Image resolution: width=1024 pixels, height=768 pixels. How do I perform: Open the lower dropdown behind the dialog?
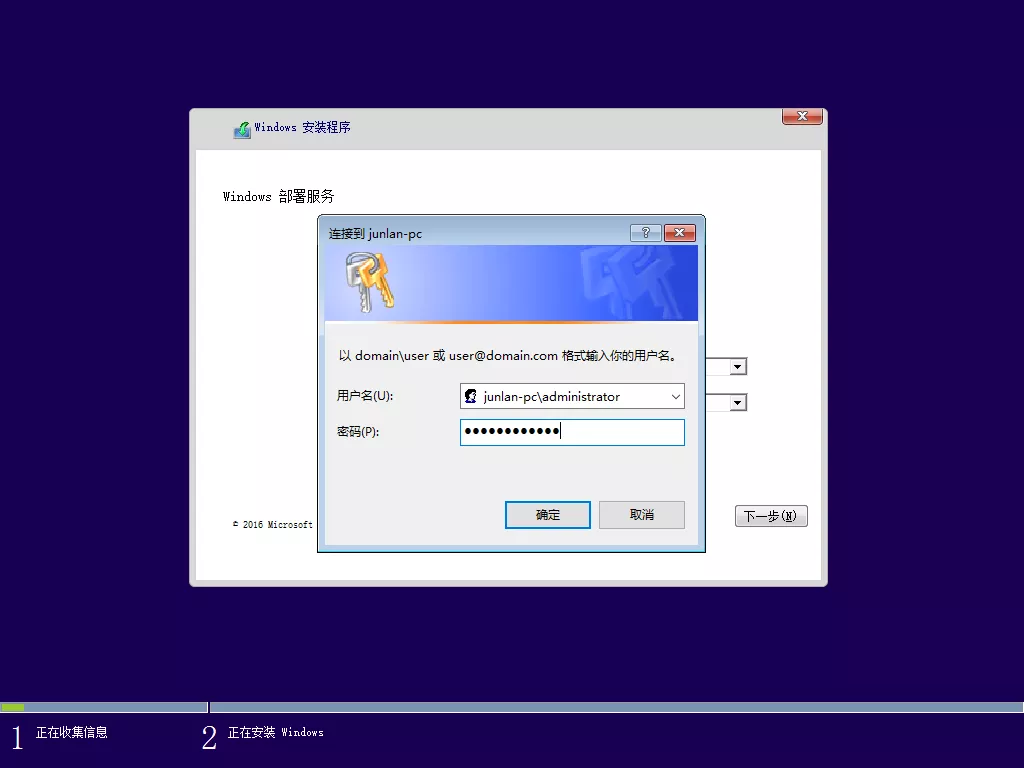click(x=738, y=403)
